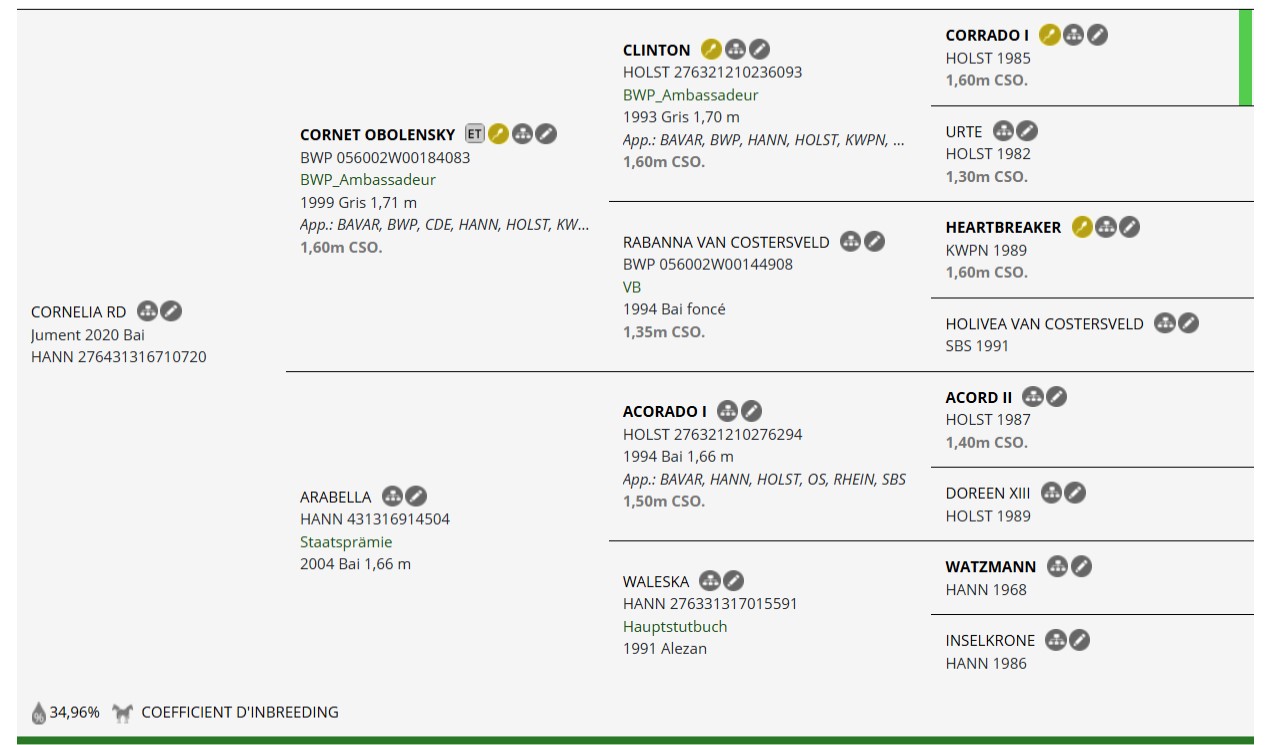The width and height of the screenshot is (1272, 745).
Task: Click the Staatsprämie label under ARABELLA
Action: pos(346,542)
